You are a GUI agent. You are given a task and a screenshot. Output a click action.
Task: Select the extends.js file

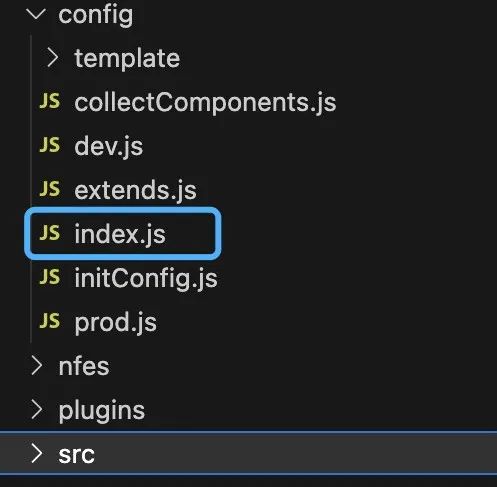coord(135,190)
